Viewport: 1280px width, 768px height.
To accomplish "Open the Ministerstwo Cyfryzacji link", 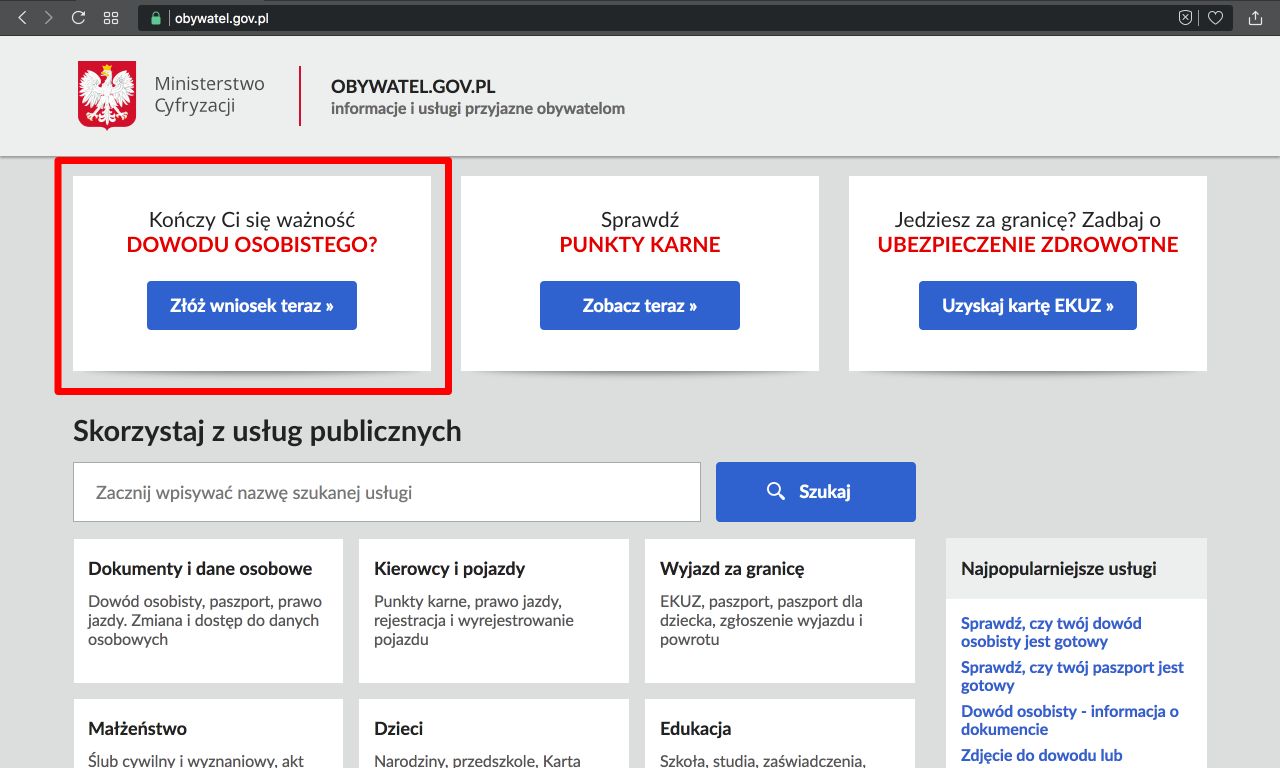I will [209, 95].
